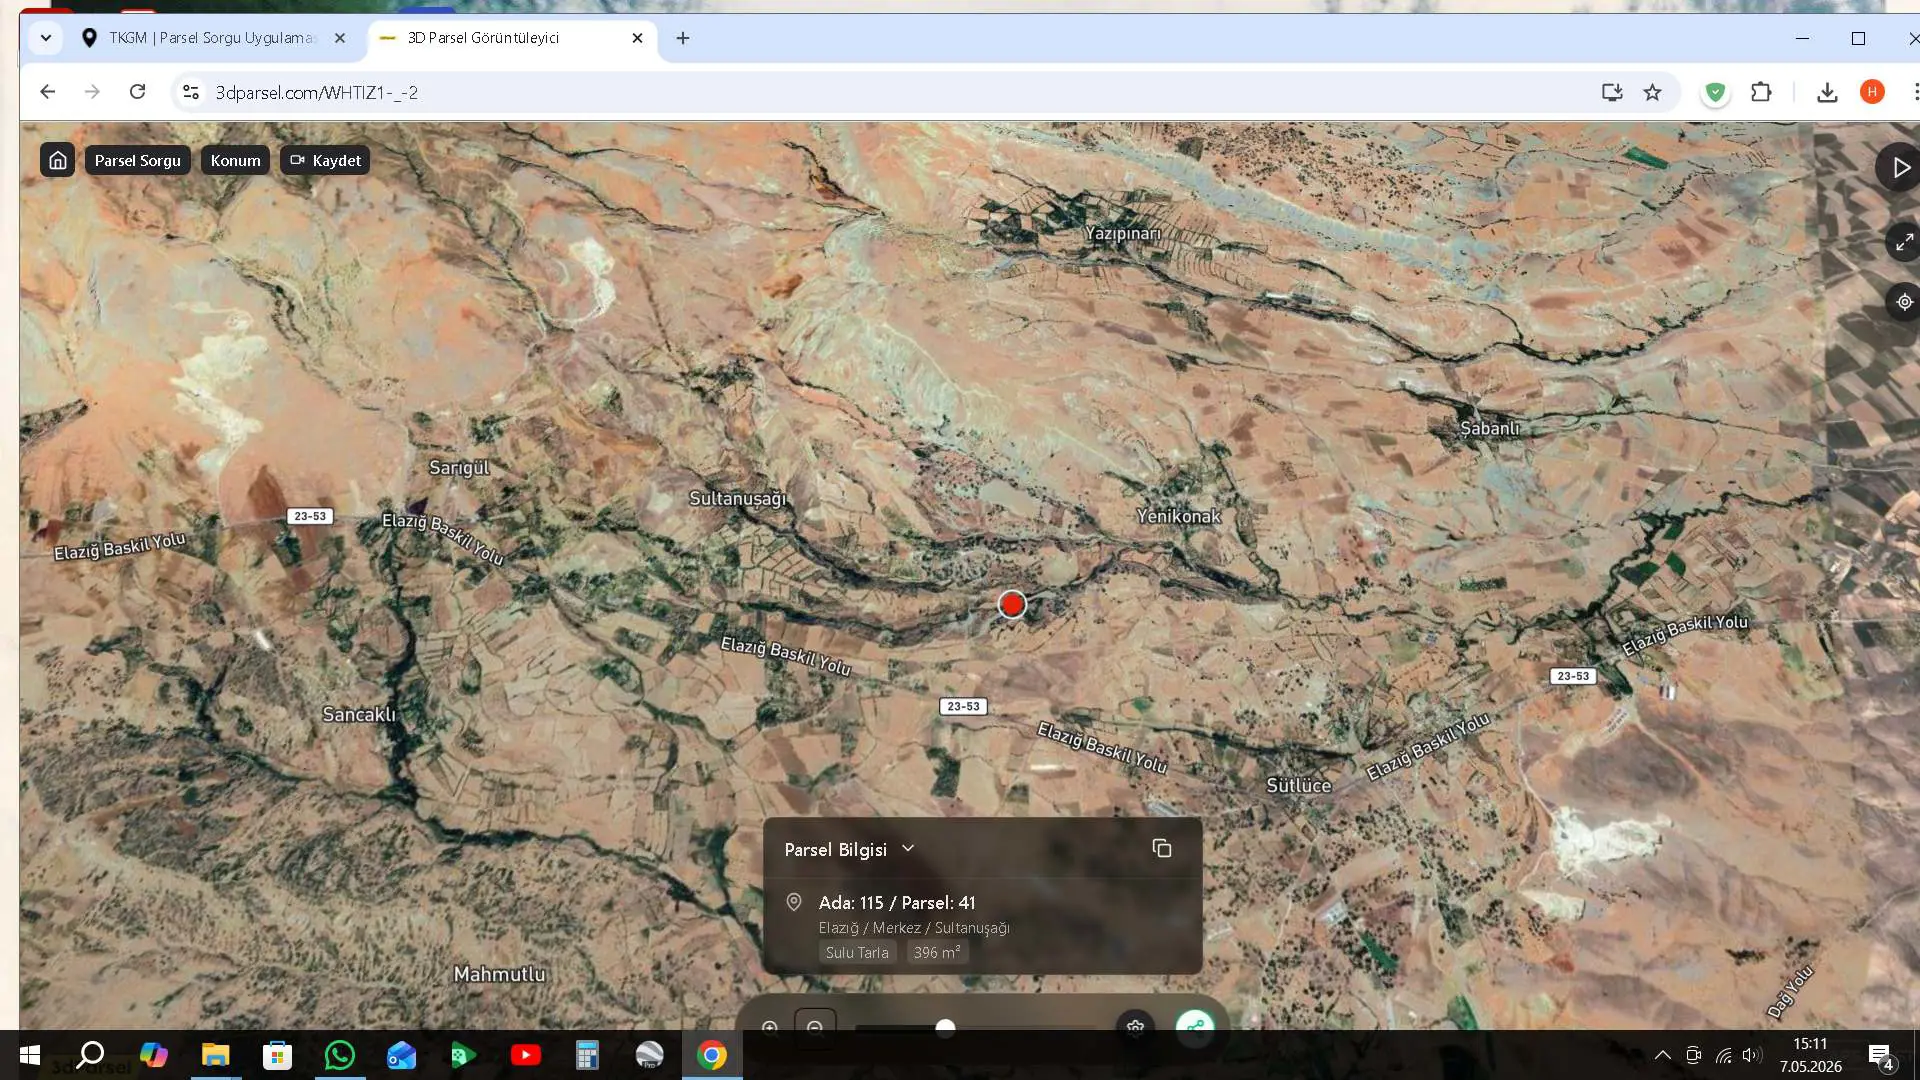Click the fullscreen expand arrows icon
Screen dimensions: 1920x1080
point(1903,242)
